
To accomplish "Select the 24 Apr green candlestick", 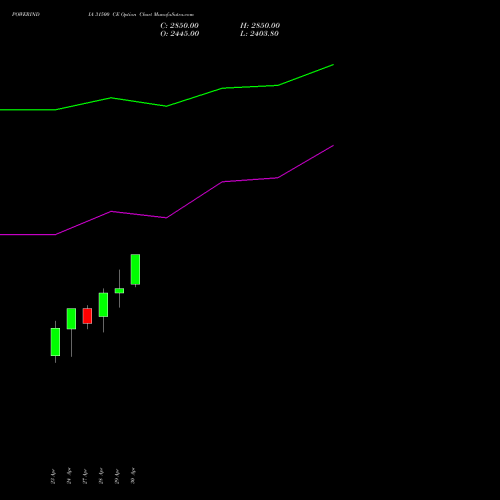I will click(71, 319).
